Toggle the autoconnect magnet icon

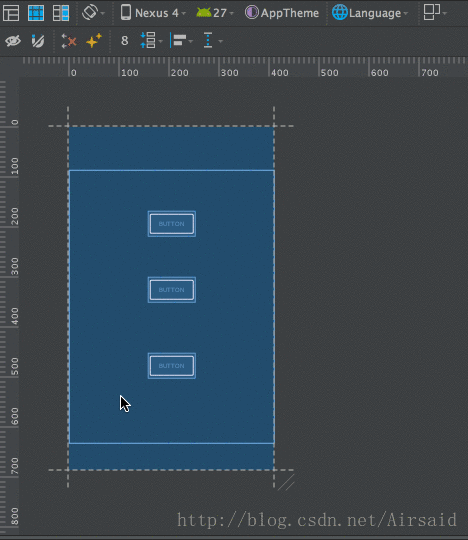pos(38,41)
